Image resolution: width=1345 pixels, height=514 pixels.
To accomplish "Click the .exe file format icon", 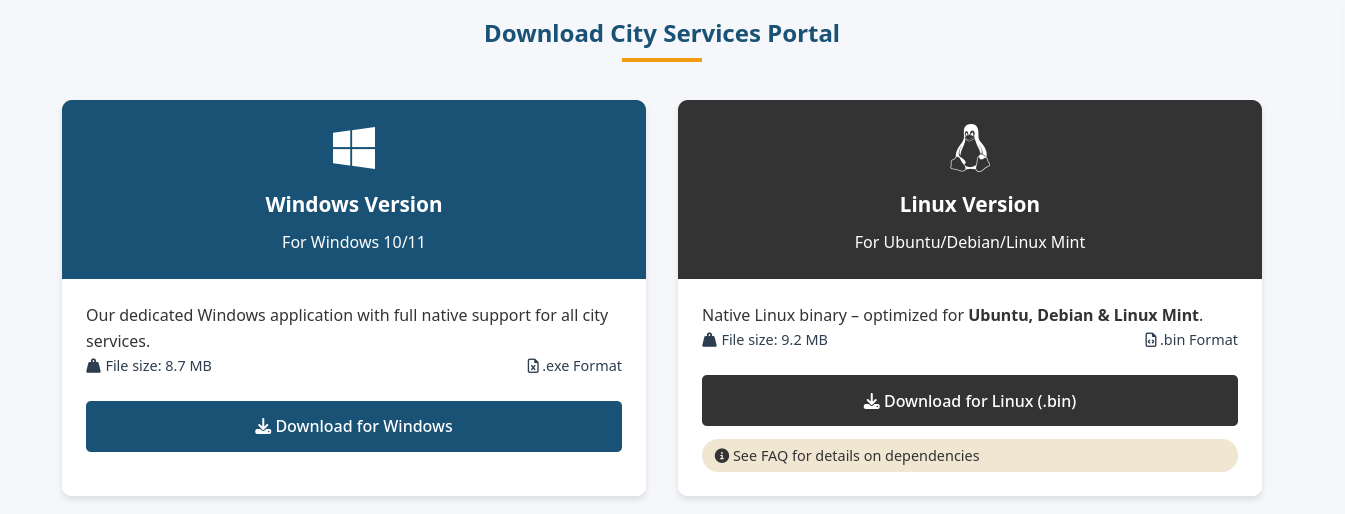I will [x=533, y=366].
